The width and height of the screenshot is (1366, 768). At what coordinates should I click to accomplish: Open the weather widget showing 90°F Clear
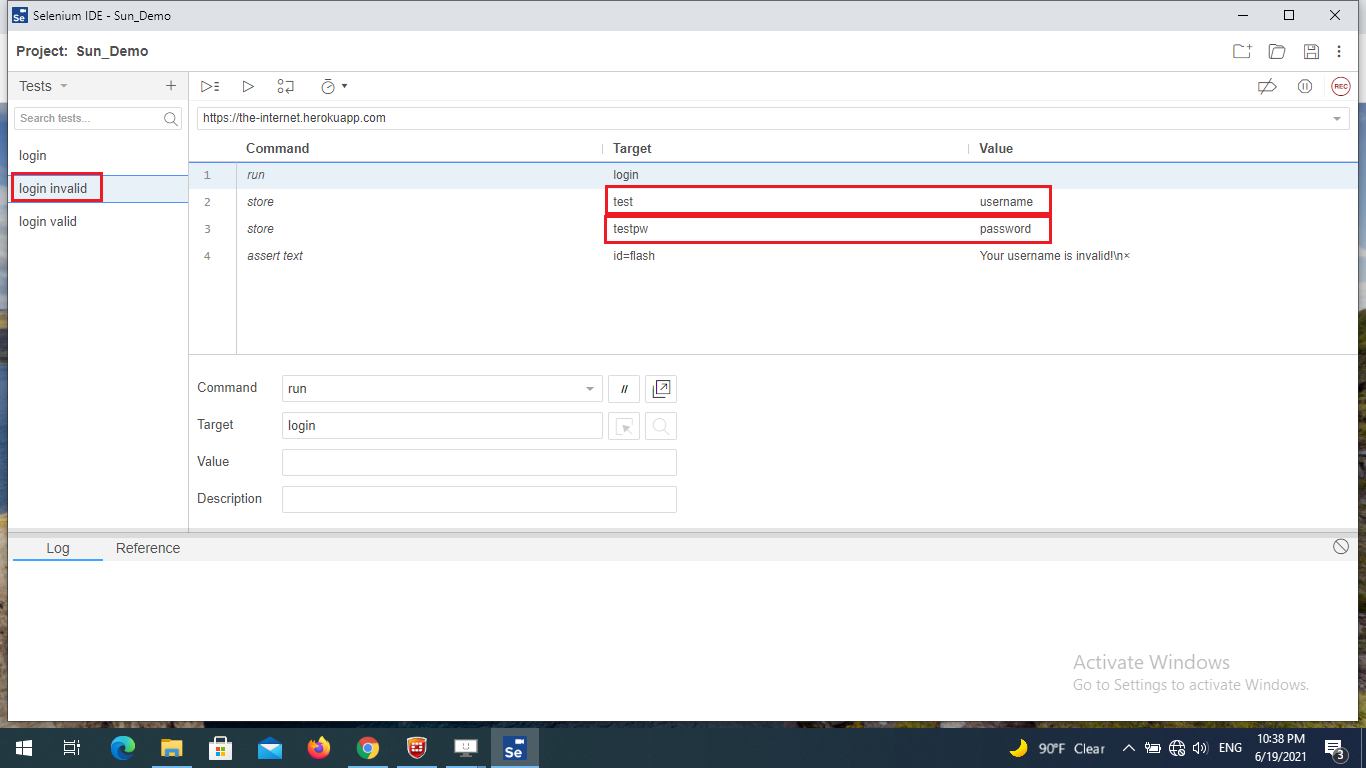click(1057, 748)
